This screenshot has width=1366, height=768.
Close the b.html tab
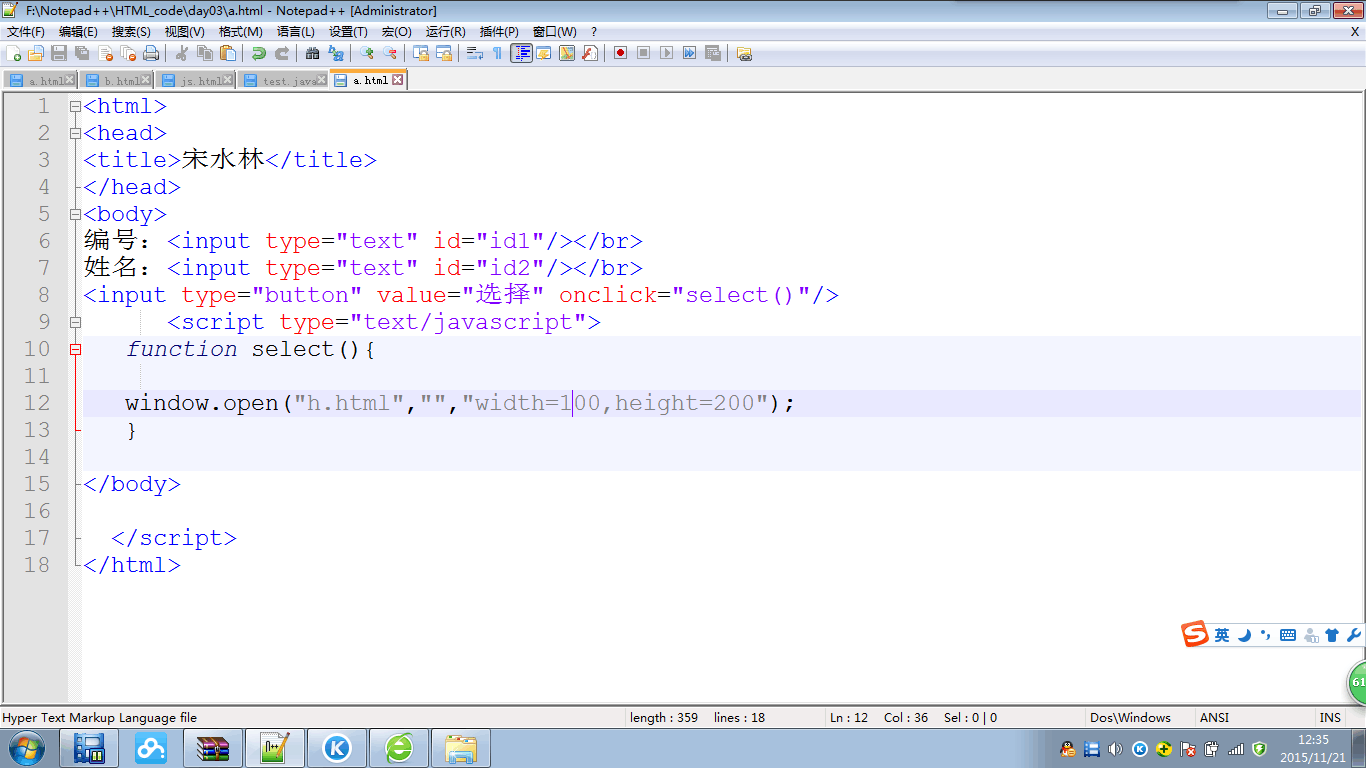[x=146, y=80]
